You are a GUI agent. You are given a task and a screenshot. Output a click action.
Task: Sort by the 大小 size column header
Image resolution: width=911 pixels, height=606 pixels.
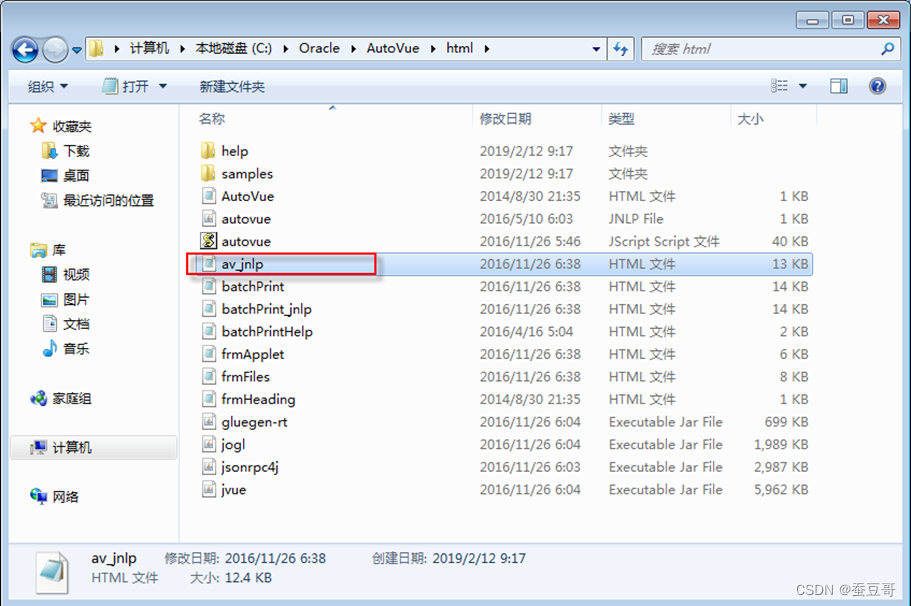tap(750, 119)
